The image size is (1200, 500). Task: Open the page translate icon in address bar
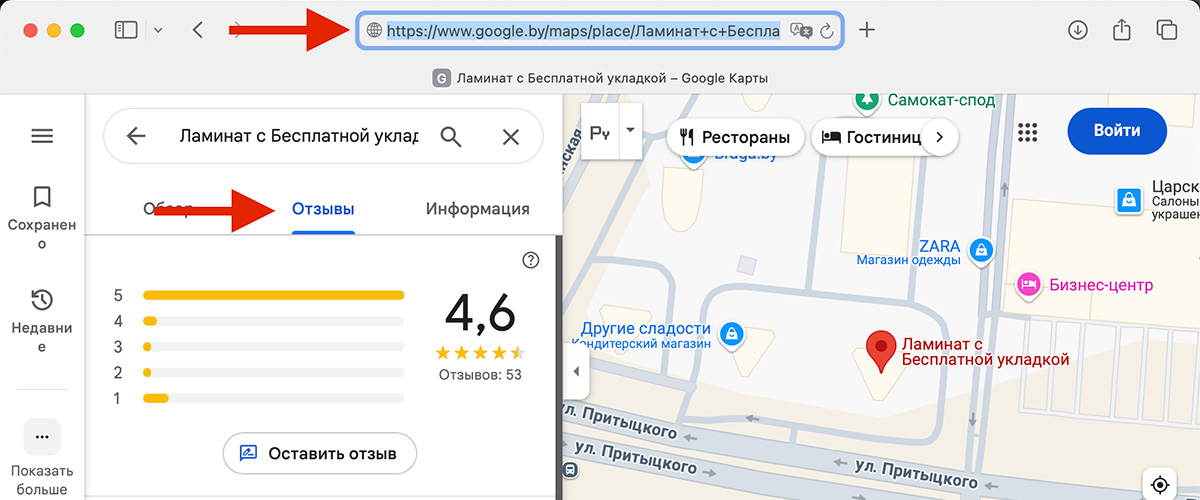(800, 30)
